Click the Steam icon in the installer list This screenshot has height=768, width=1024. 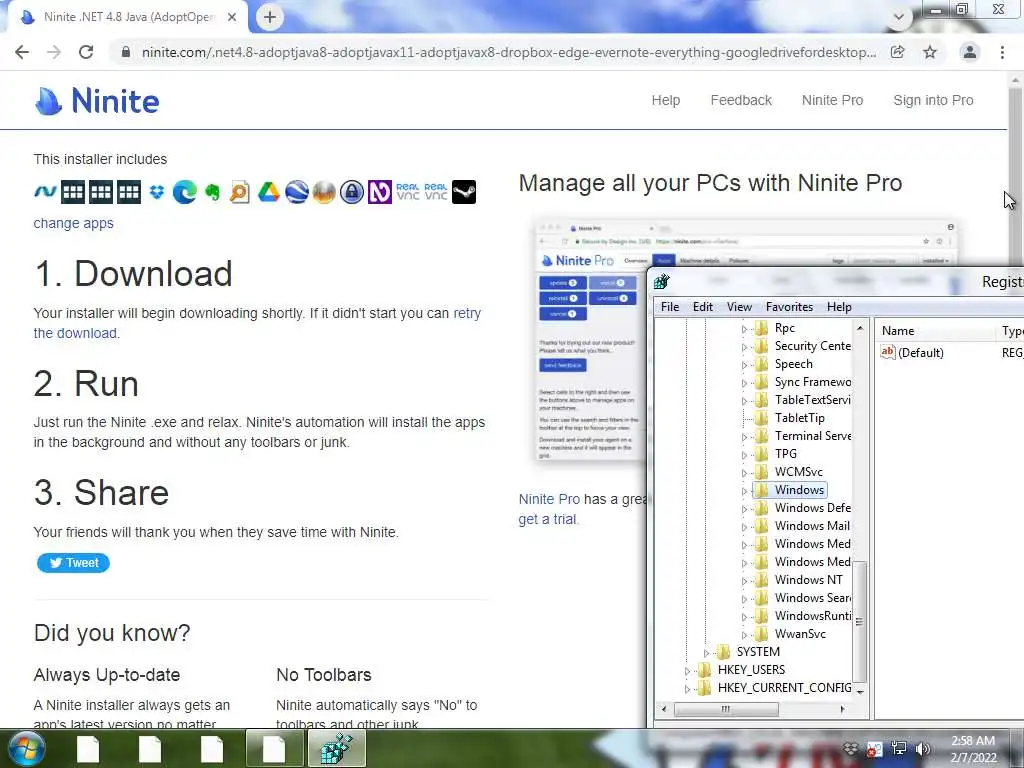[x=464, y=192]
